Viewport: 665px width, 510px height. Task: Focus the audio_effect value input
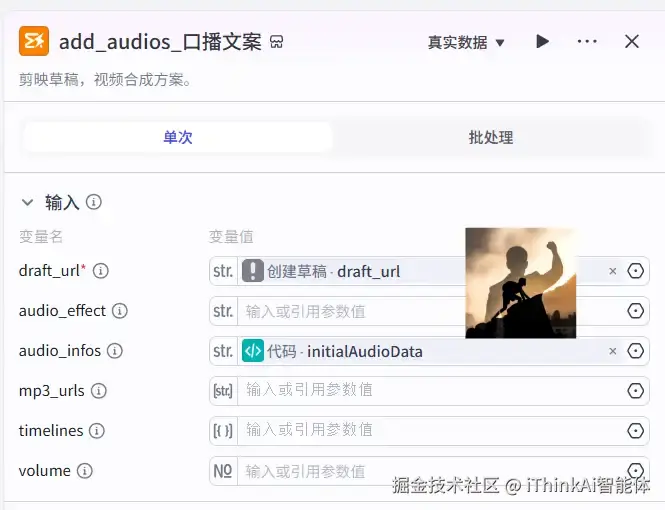(x=430, y=311)
